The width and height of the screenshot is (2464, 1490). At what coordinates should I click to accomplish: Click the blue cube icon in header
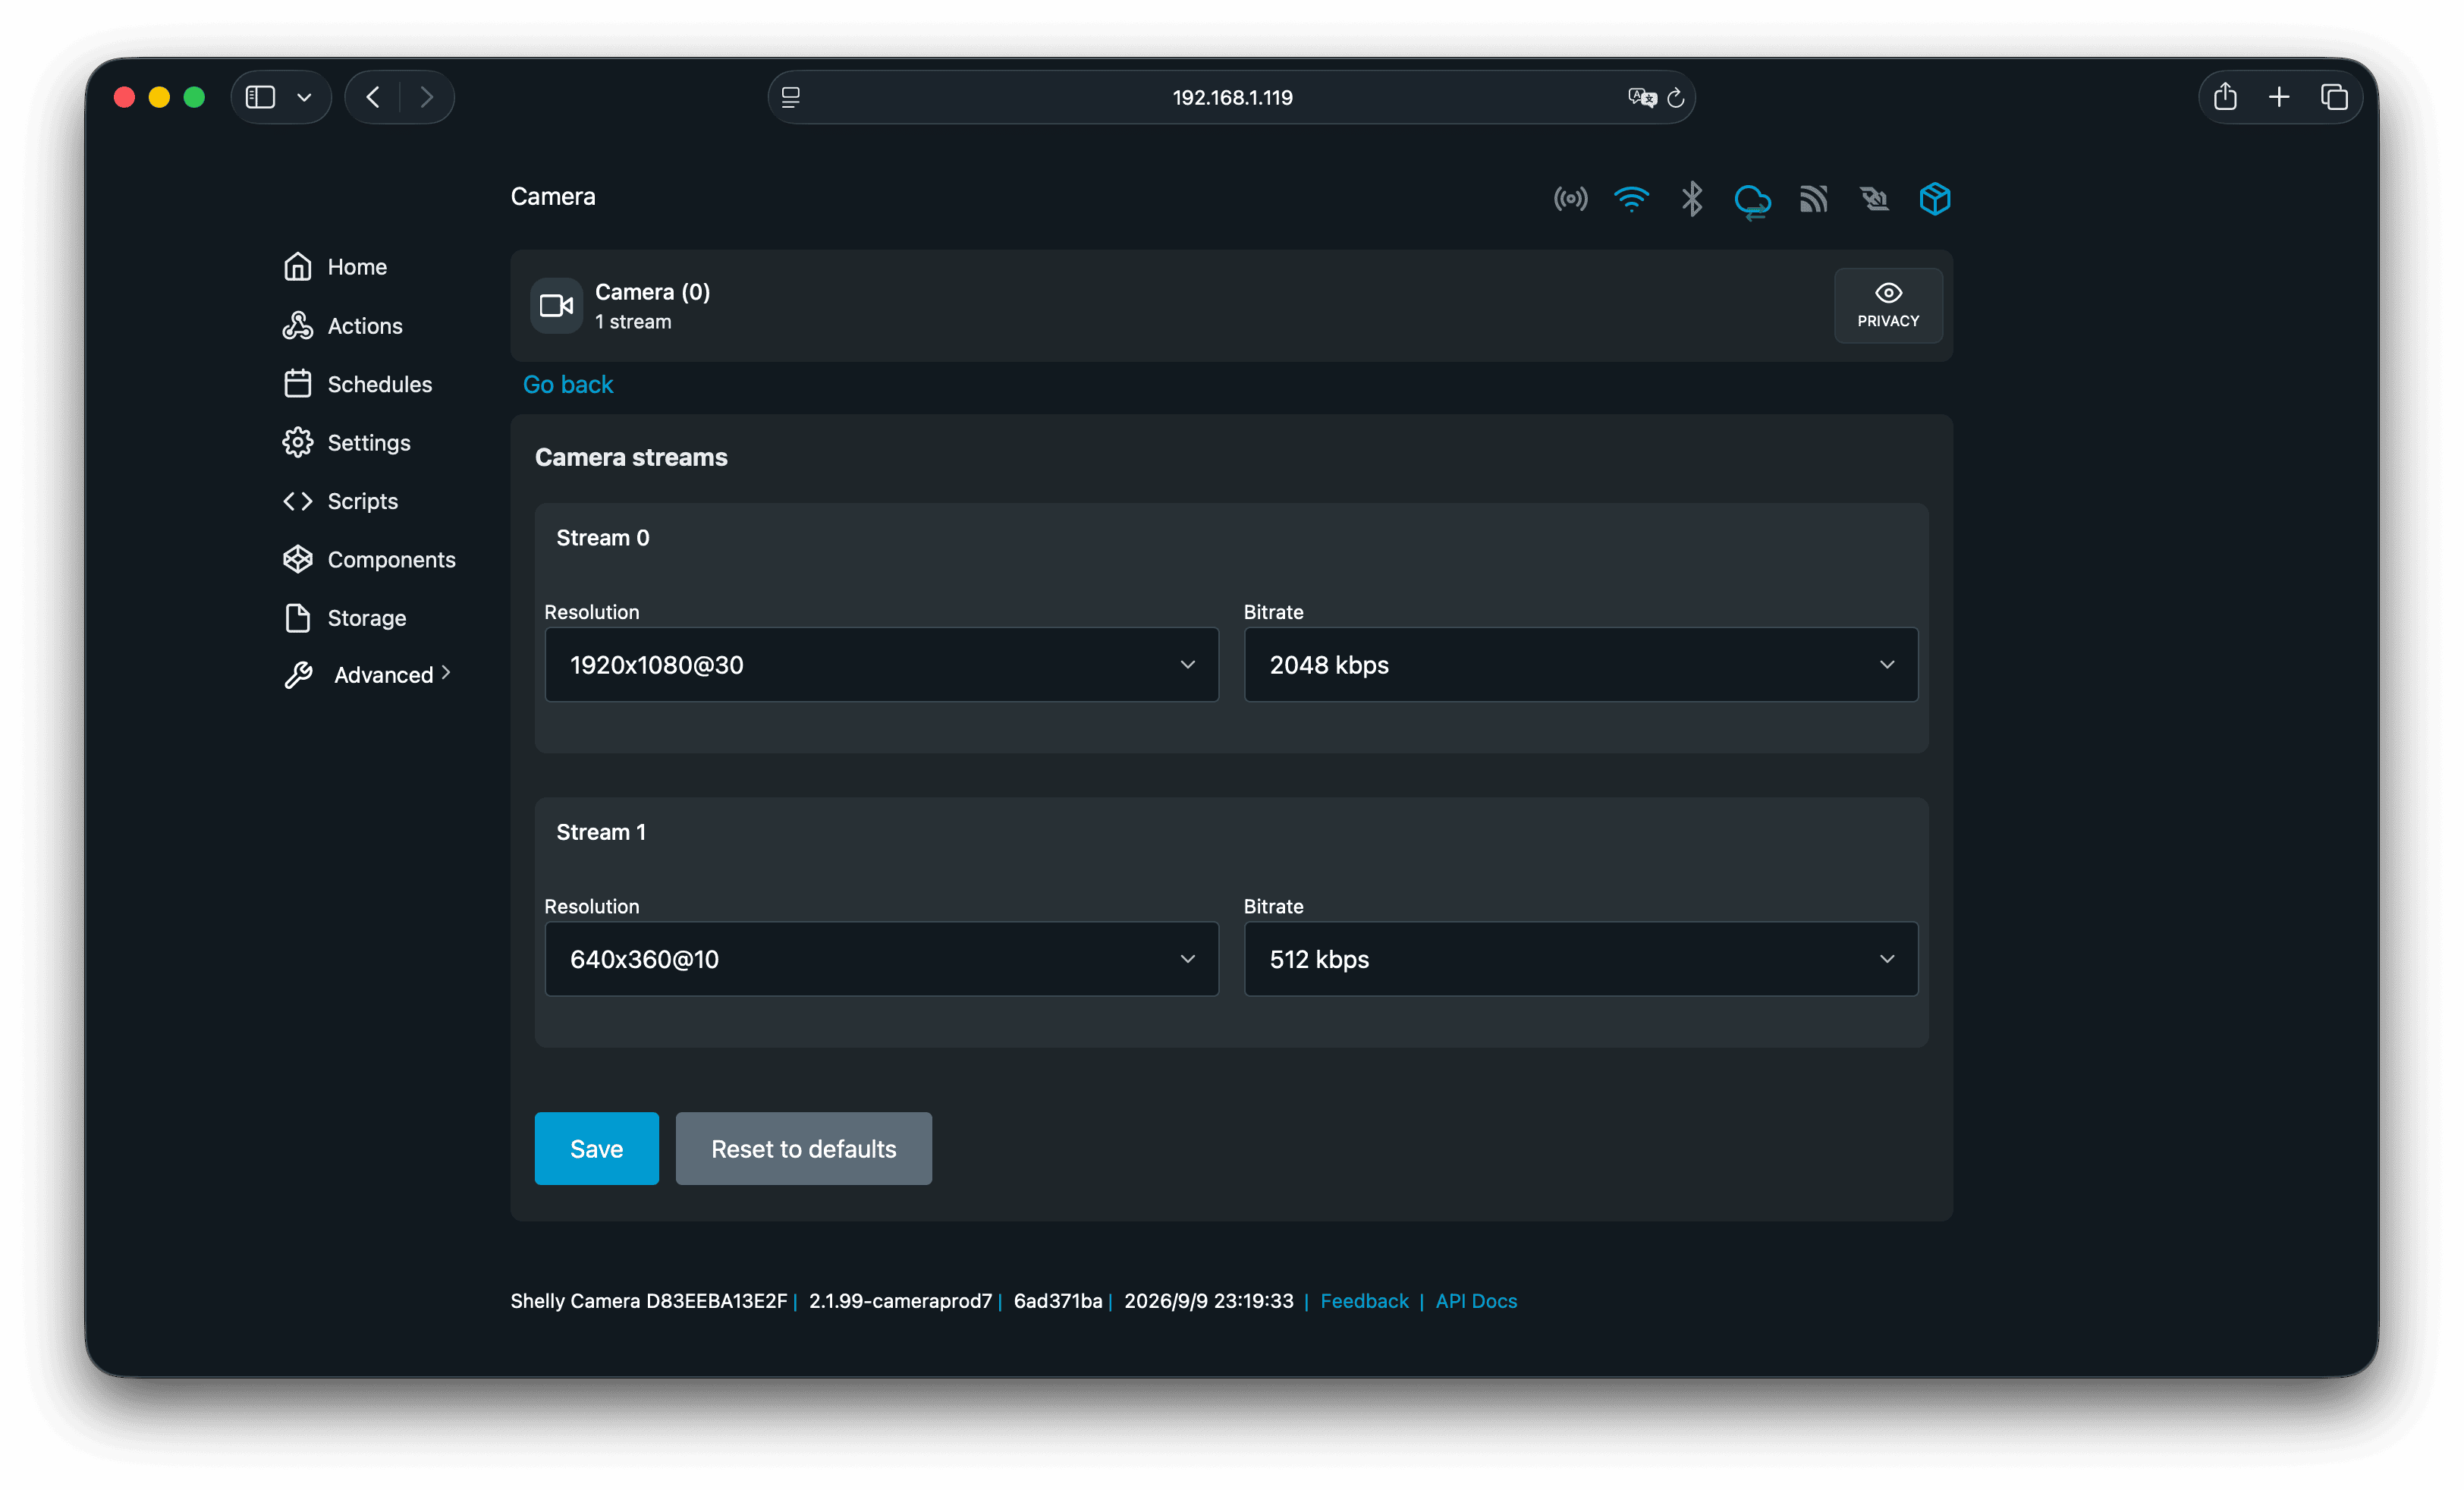coord(1935,199)
